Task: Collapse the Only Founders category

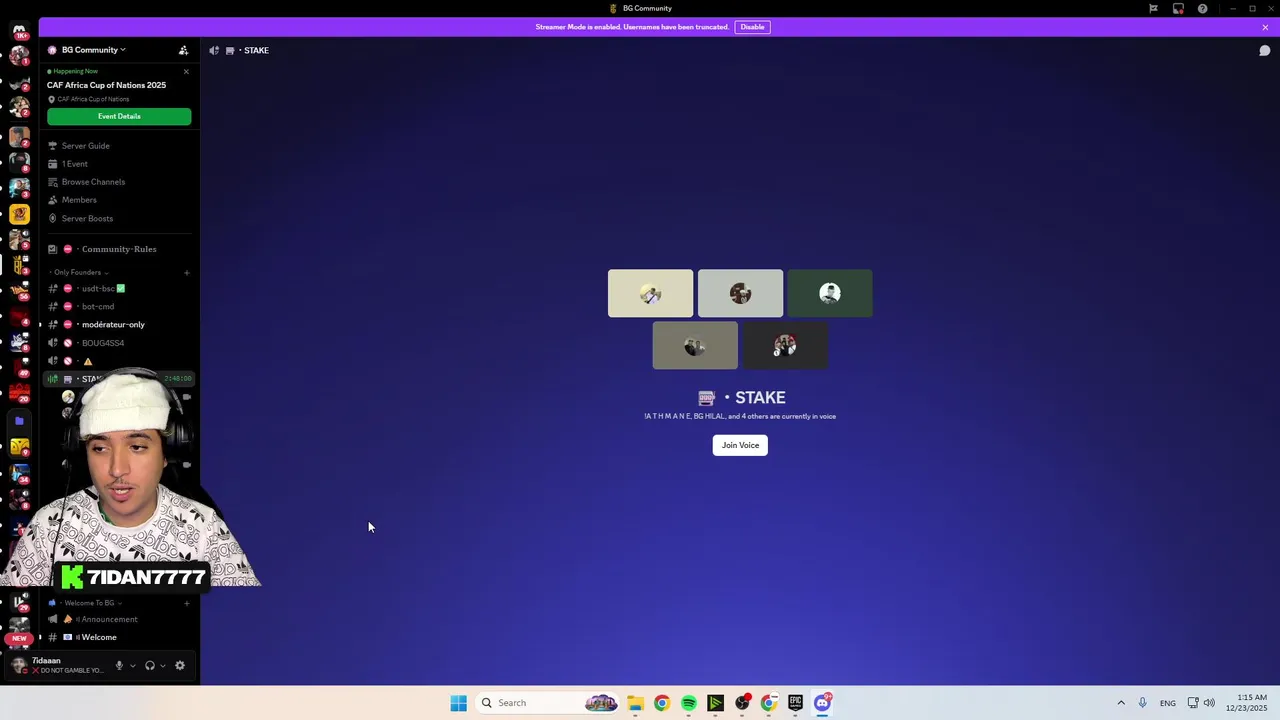Action: [80, 272]
